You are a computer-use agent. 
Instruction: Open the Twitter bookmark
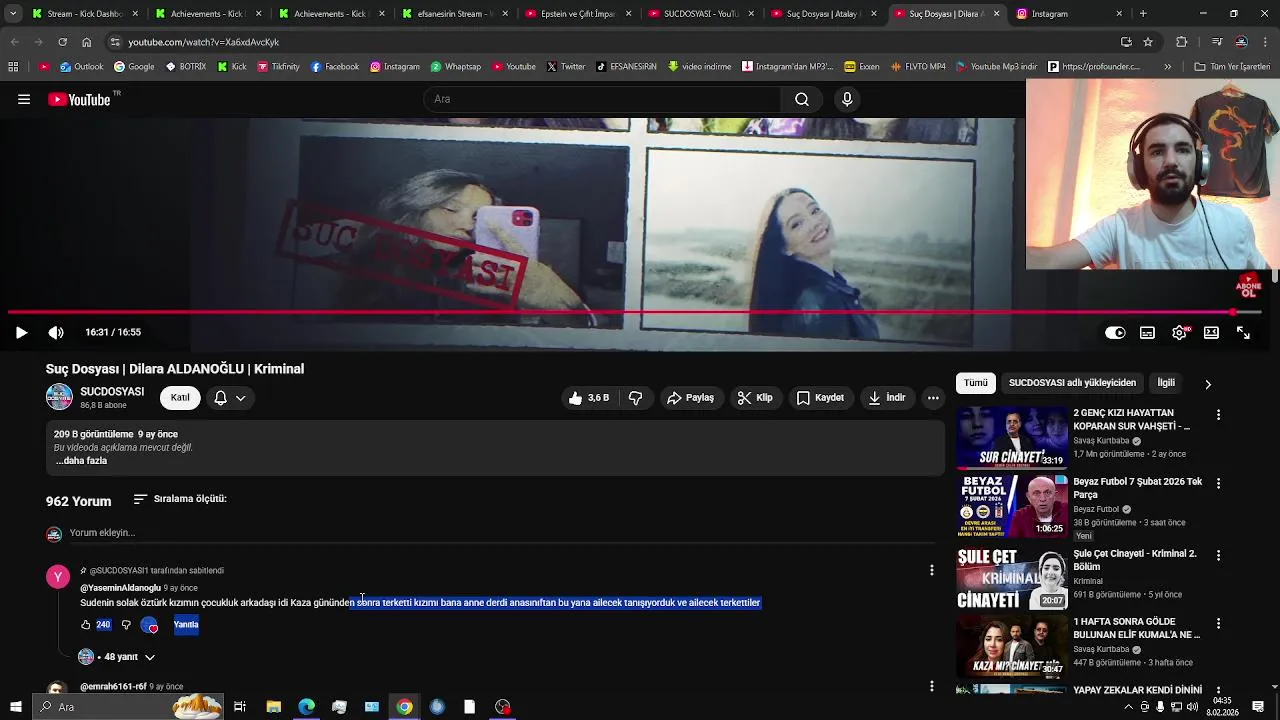point(566,67)
